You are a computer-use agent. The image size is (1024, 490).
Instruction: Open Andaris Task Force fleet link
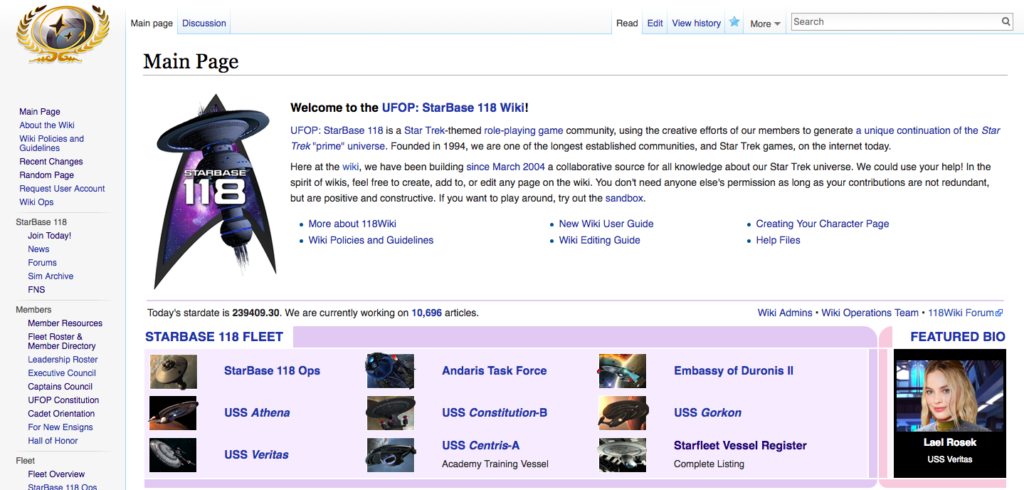point(494,370)
